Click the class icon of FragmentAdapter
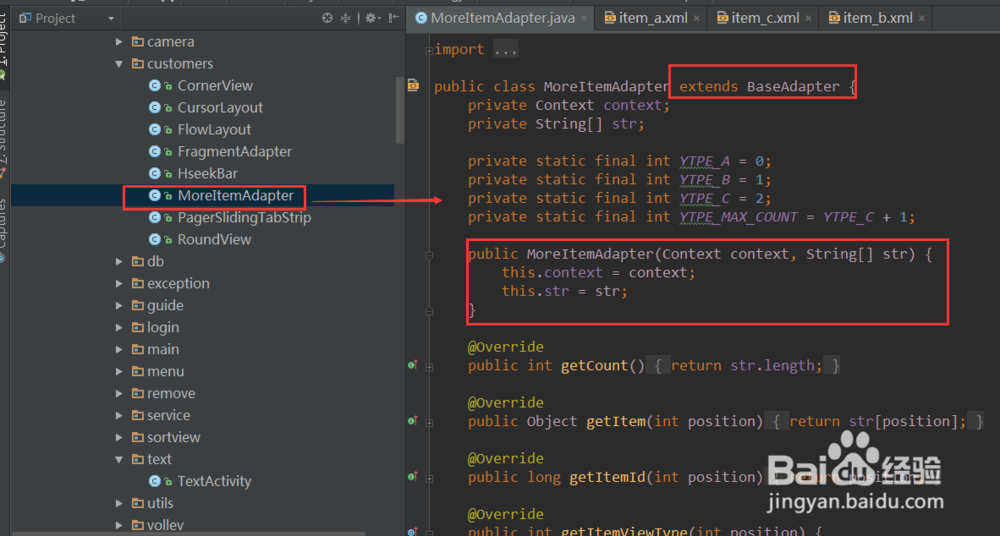The image size is (1000, 536). click(x=154, y=151)
